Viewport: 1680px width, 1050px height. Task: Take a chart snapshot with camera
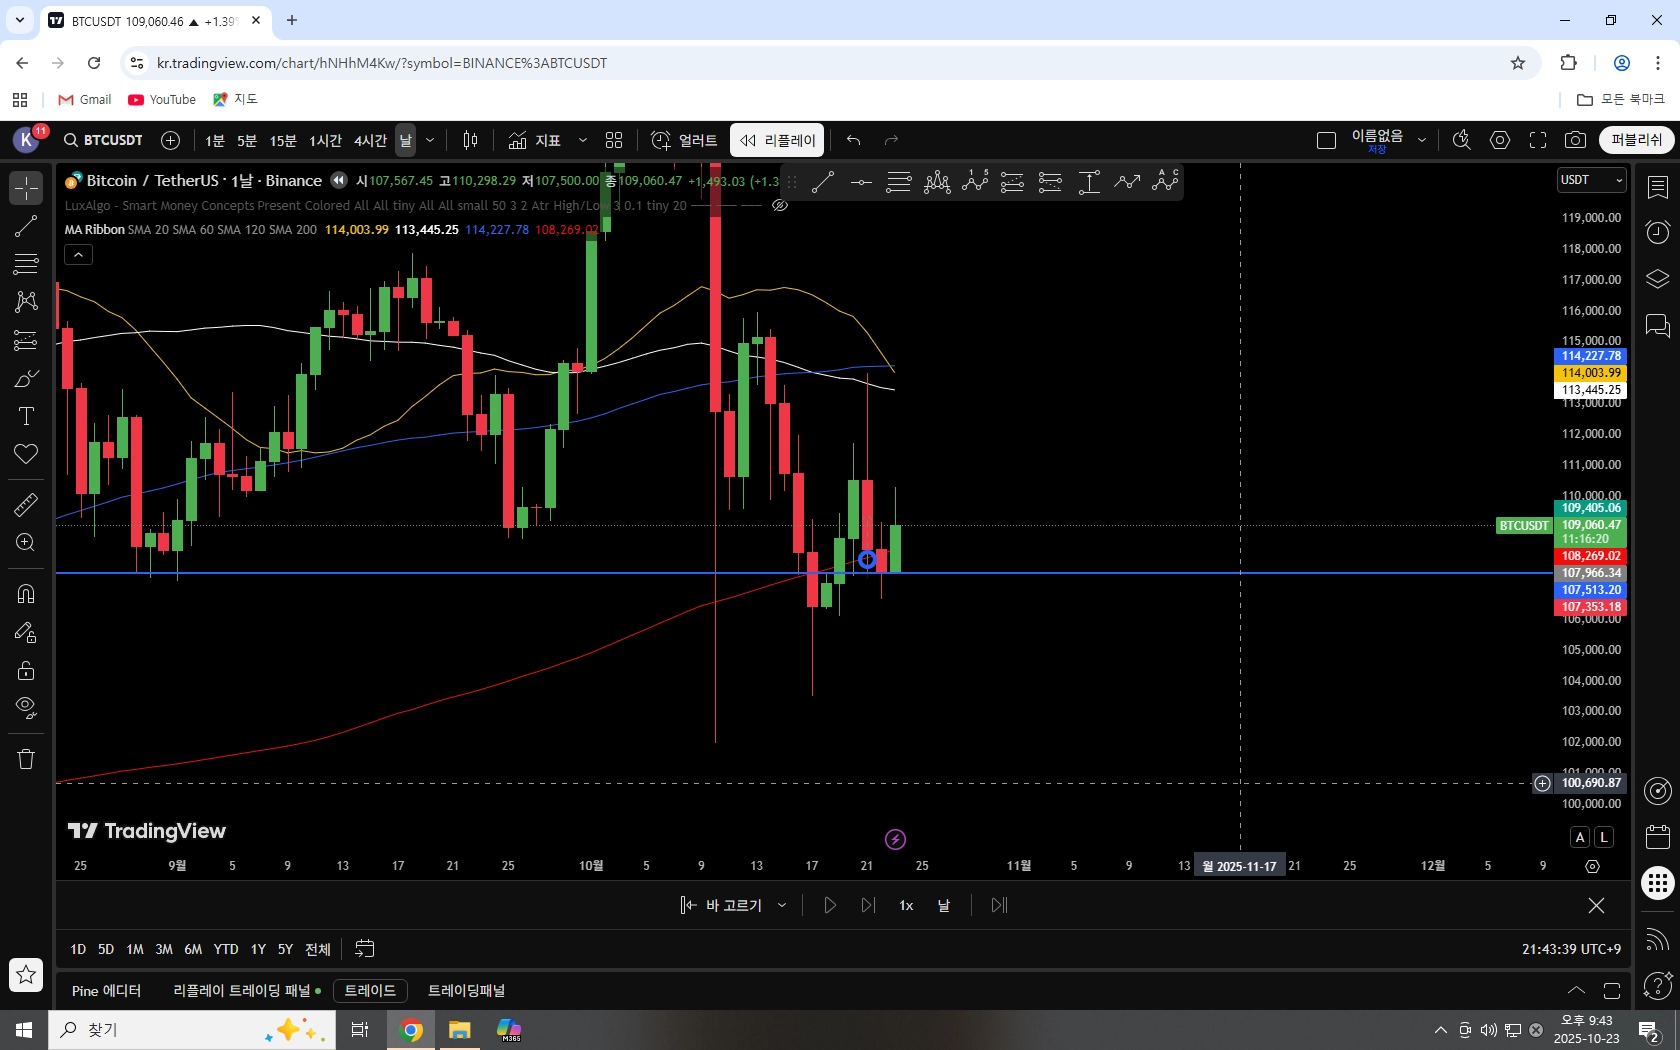click(1576, 141)
